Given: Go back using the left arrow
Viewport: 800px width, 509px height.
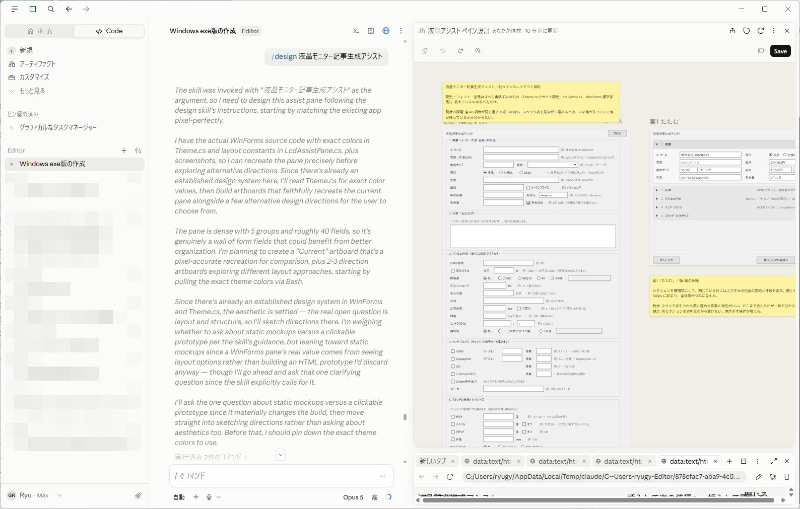Looking at the screenshot, I should click(x=69, y=9).
